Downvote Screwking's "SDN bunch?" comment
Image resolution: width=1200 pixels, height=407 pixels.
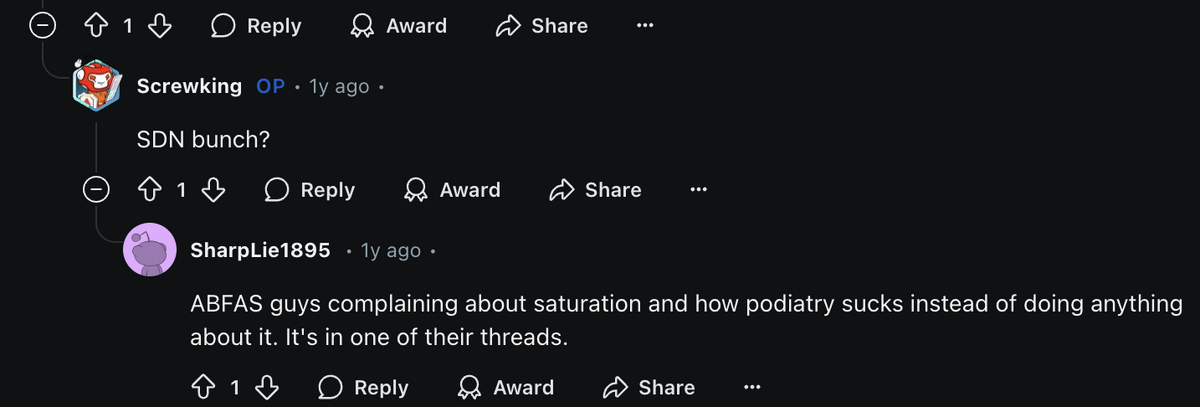[213, 189]
